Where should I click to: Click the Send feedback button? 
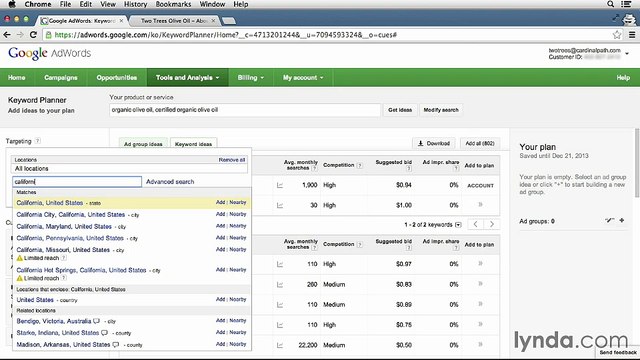(x=618, y=352)
